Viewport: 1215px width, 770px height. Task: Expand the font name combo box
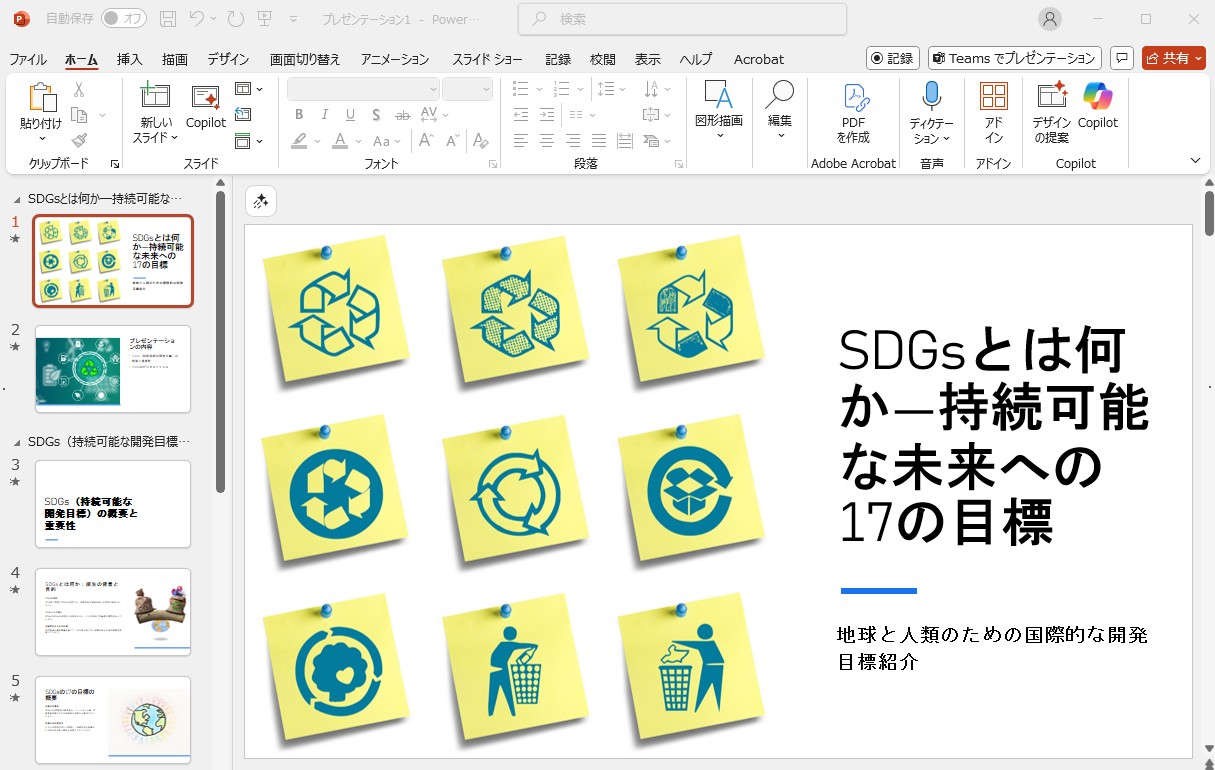(432, 89)
